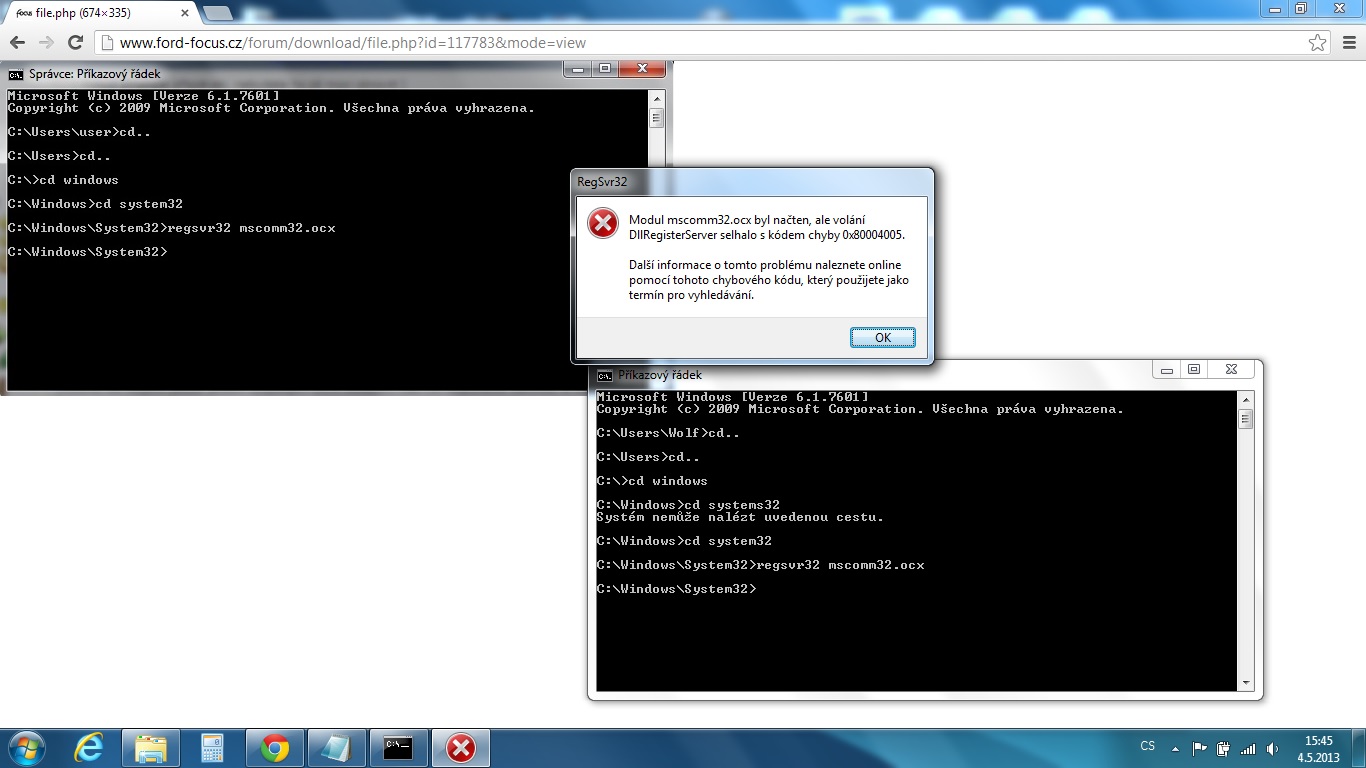
Task: Switch to Notepad in the taskbar
Action: pyautogui.click(x=336, y=748)
